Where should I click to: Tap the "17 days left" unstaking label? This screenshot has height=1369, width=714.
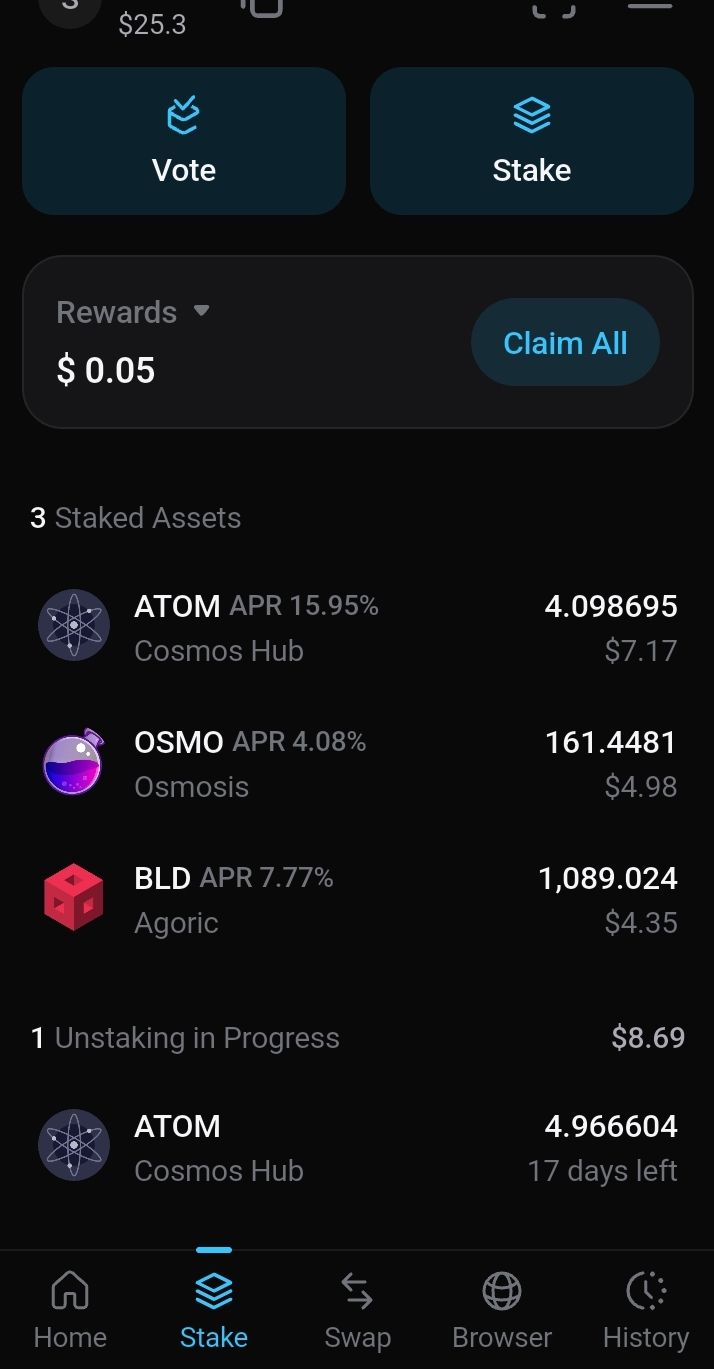click(602, 1171)
